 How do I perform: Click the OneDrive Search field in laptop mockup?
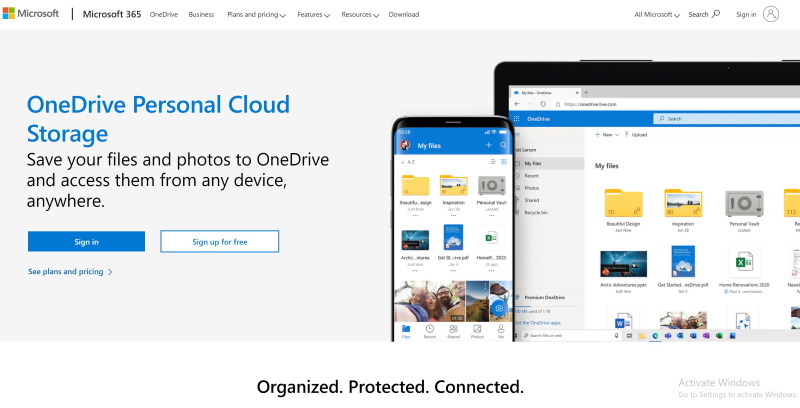727,119
